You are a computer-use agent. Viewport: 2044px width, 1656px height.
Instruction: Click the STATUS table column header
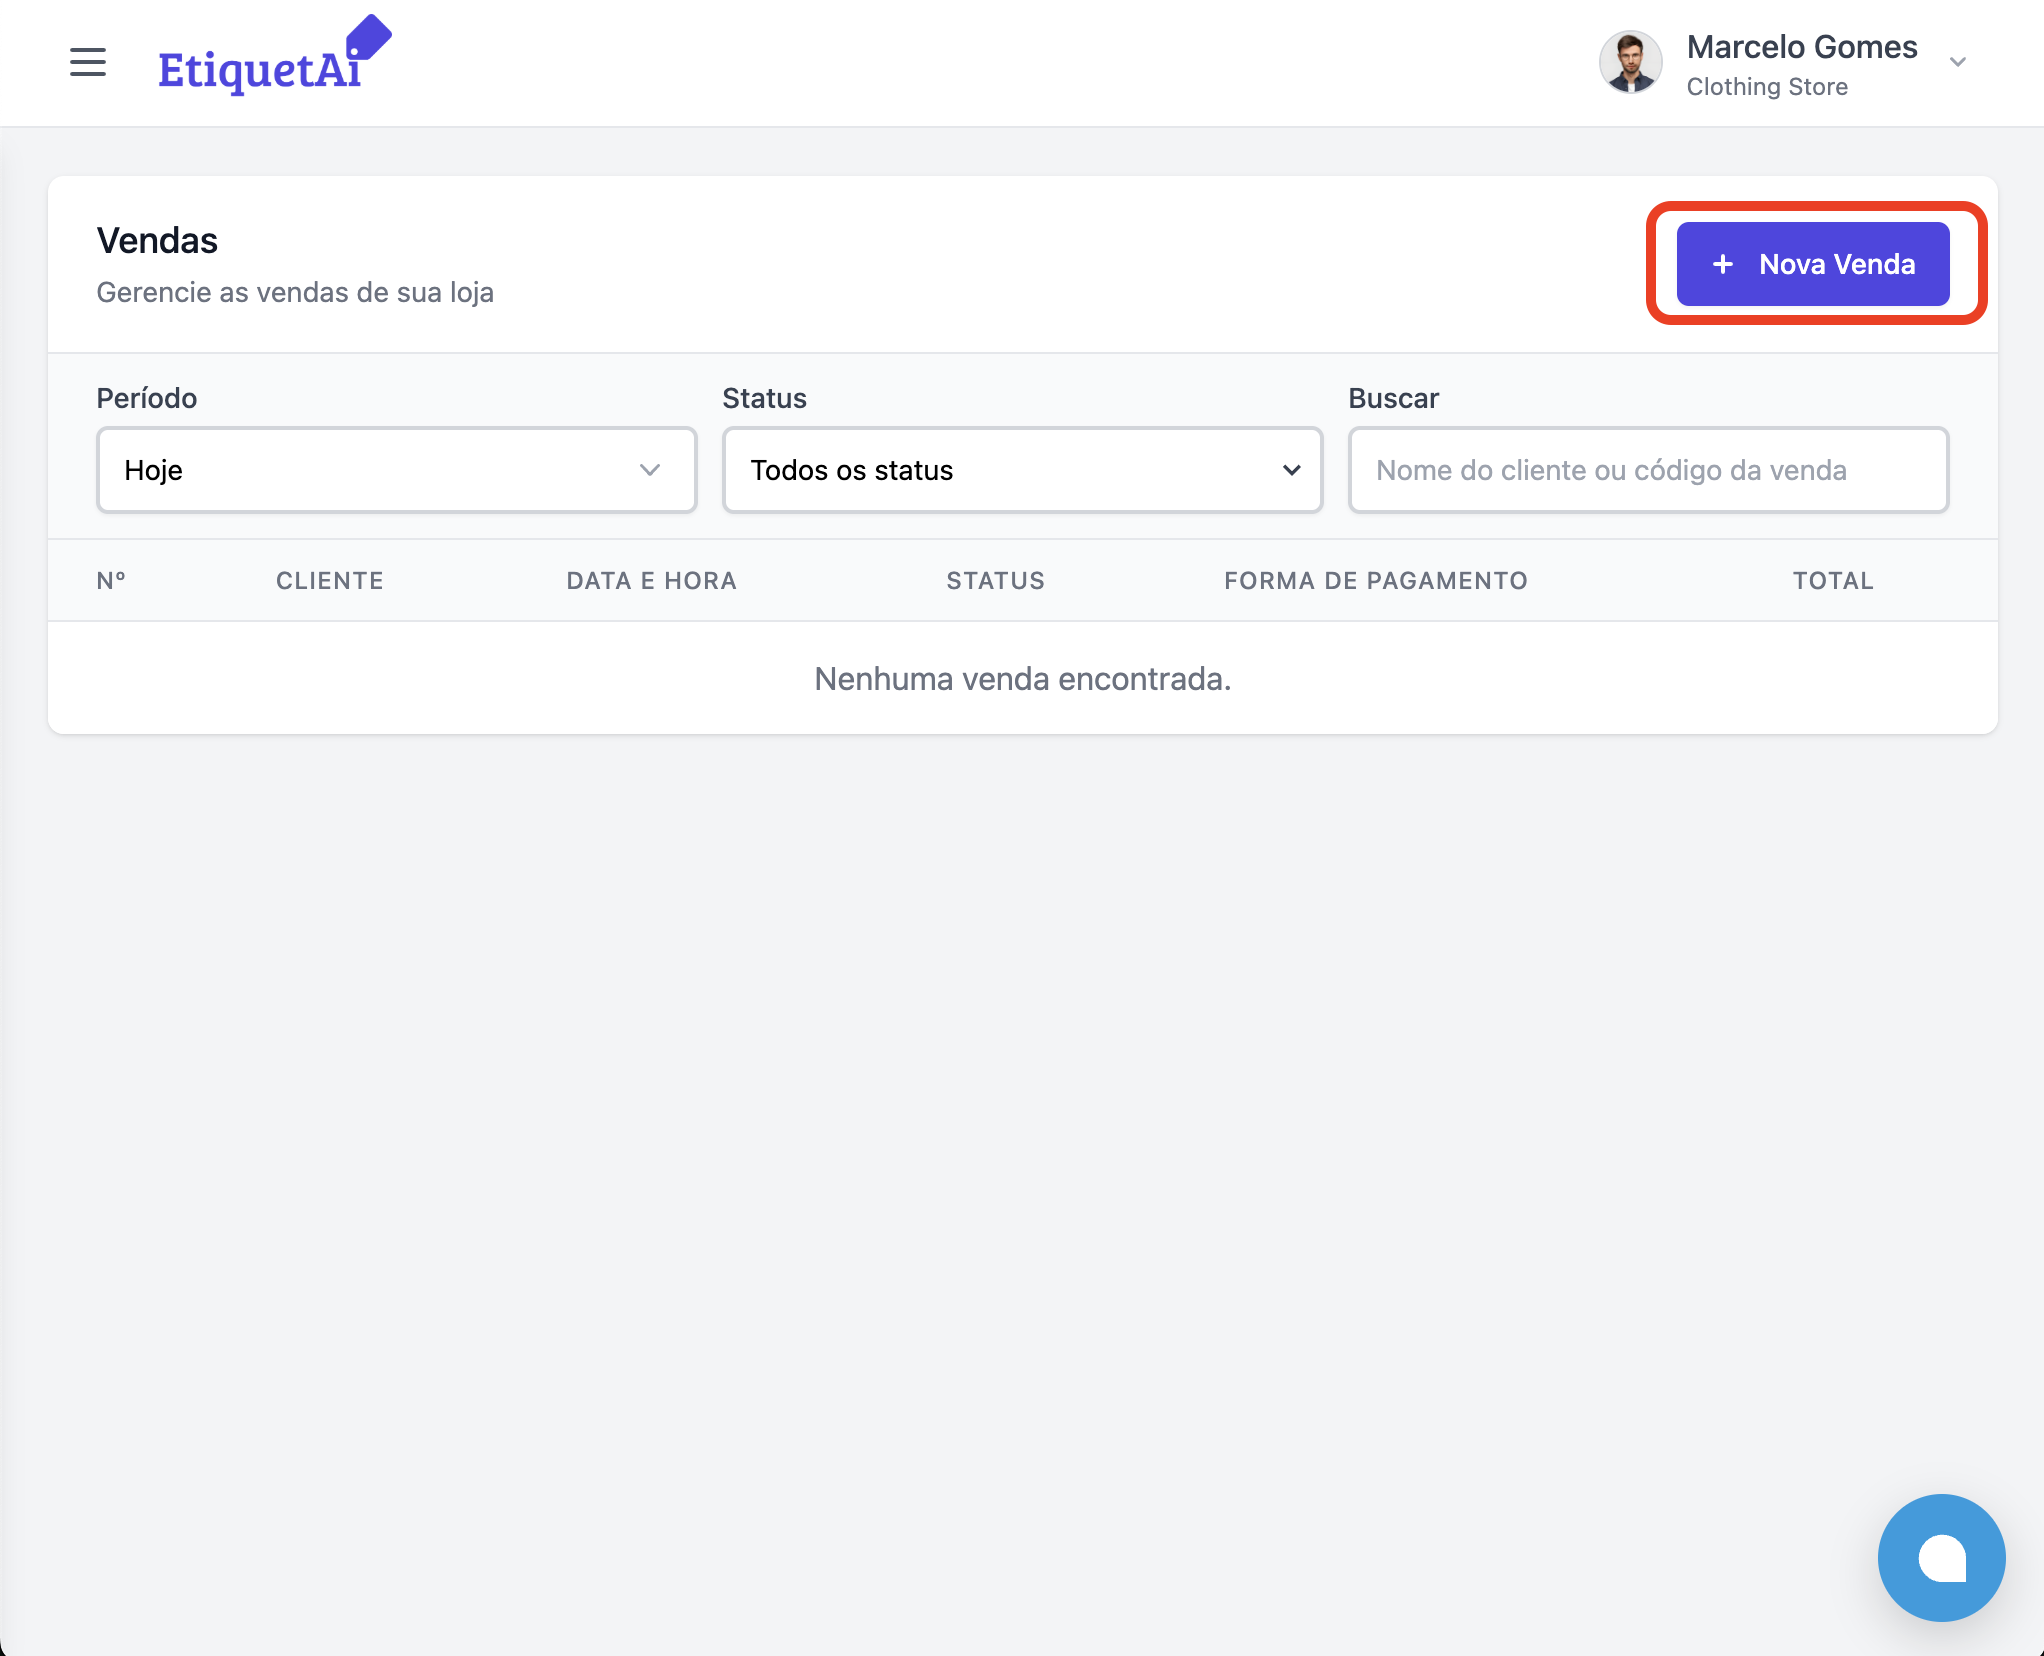[996, 581]
